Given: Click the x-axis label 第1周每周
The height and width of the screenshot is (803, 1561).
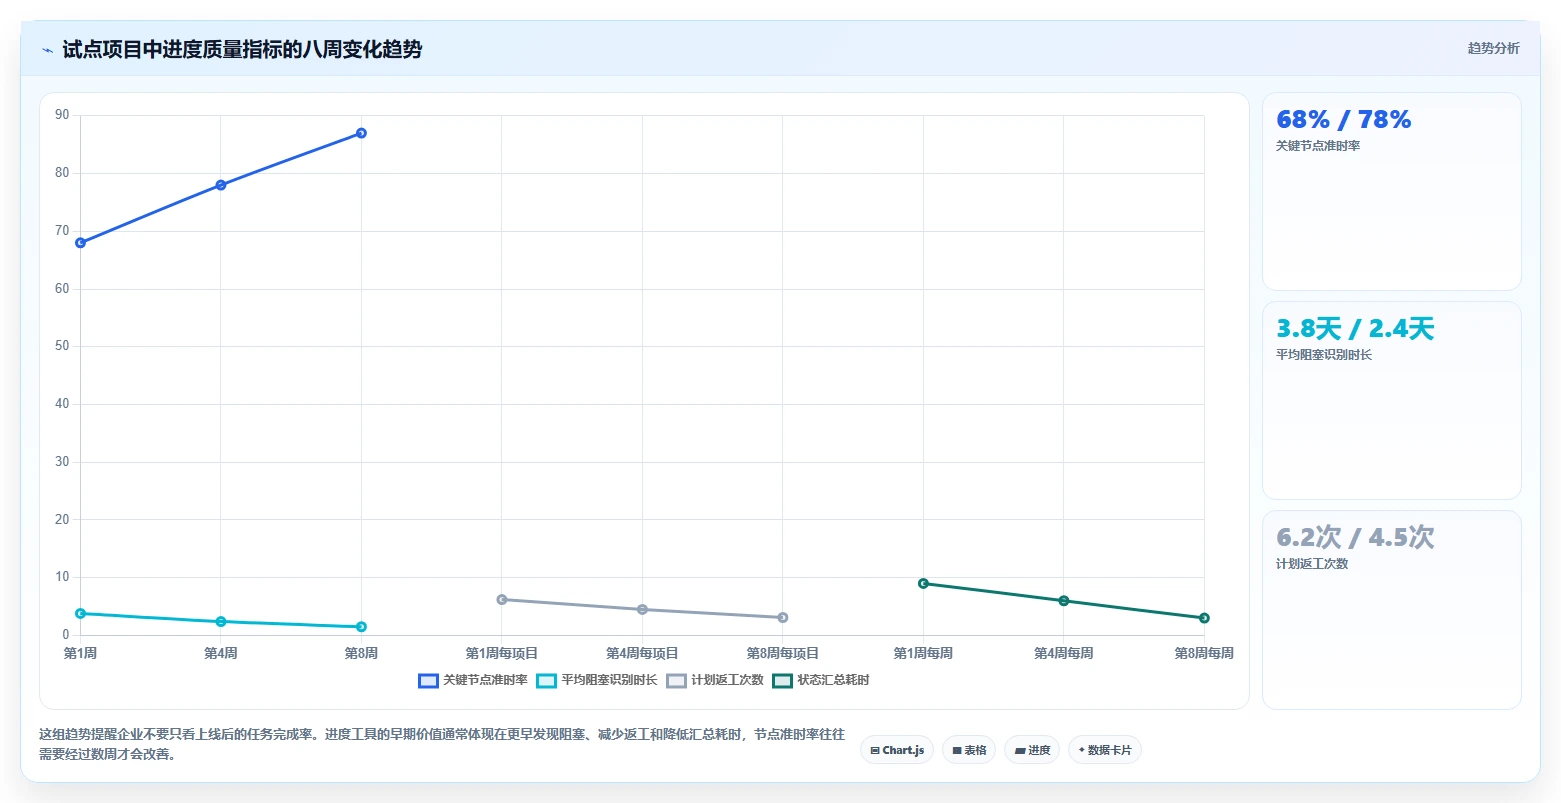Looking at the screenshot, I should [923, 653].
